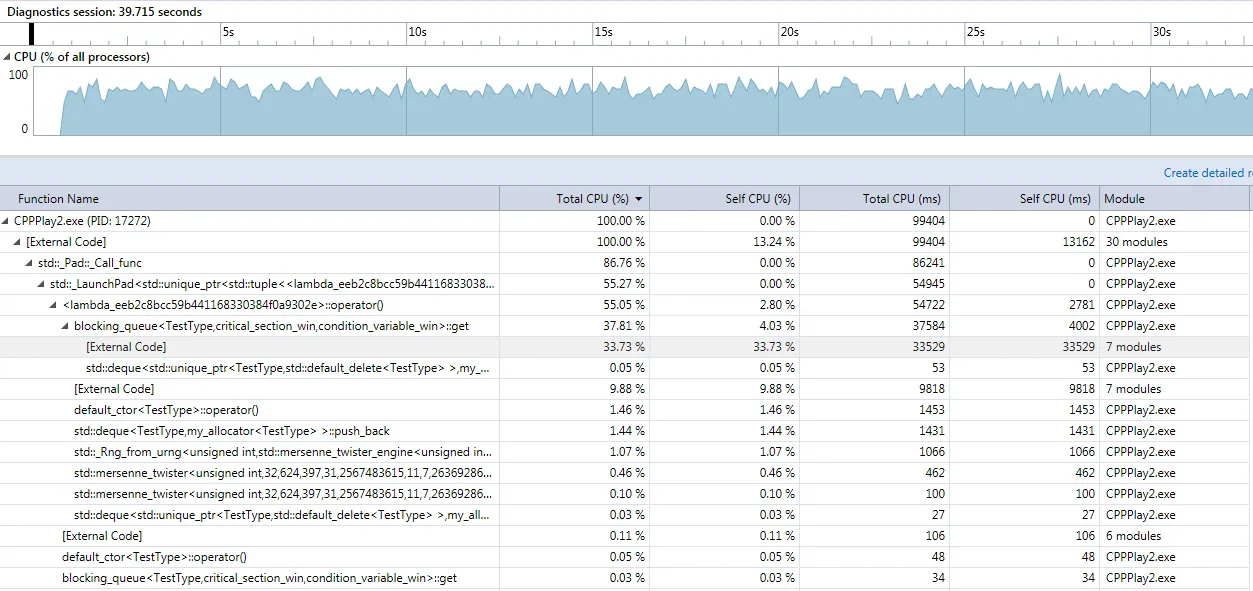Select the std::deque push_back function row

pos(626,430)
